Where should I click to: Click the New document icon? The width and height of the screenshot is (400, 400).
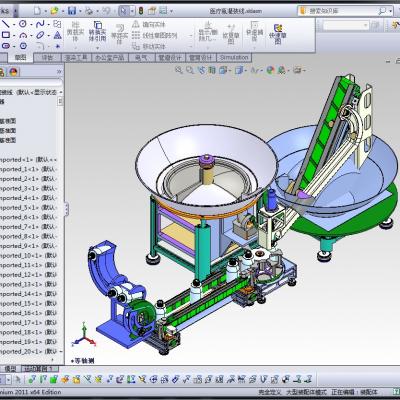(37, 11)
